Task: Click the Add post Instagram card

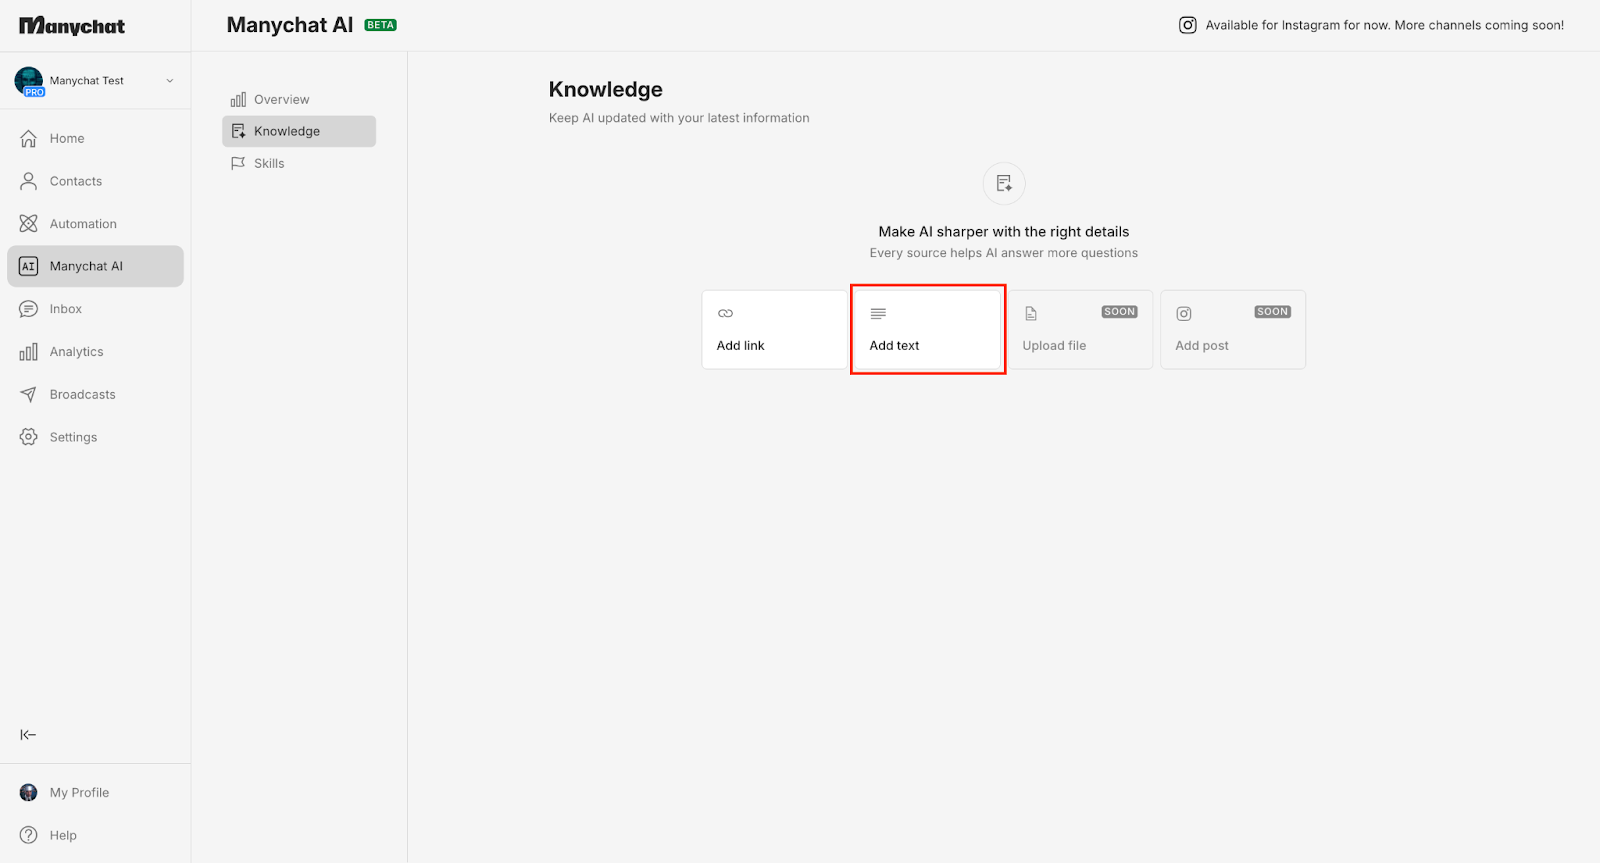Action: (1232, 330)
